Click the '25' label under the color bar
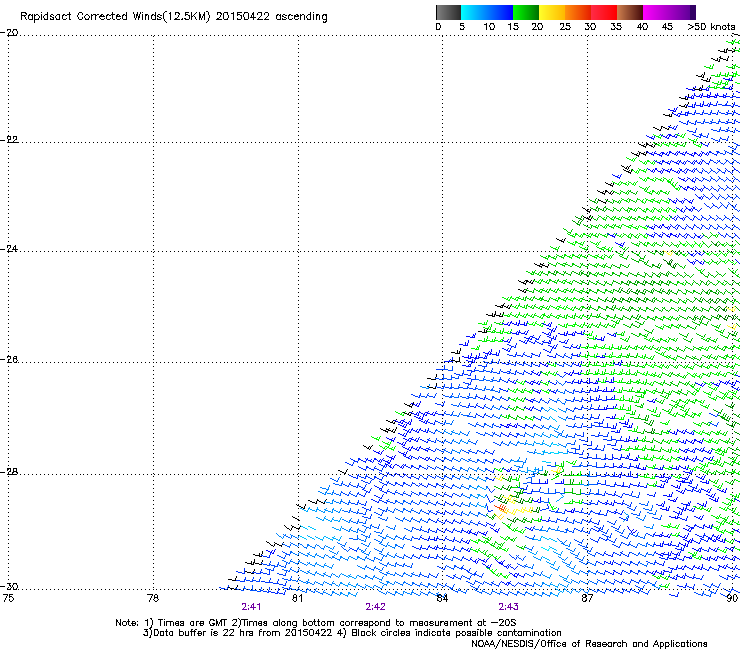740x650 pixels. coord(565,27)
